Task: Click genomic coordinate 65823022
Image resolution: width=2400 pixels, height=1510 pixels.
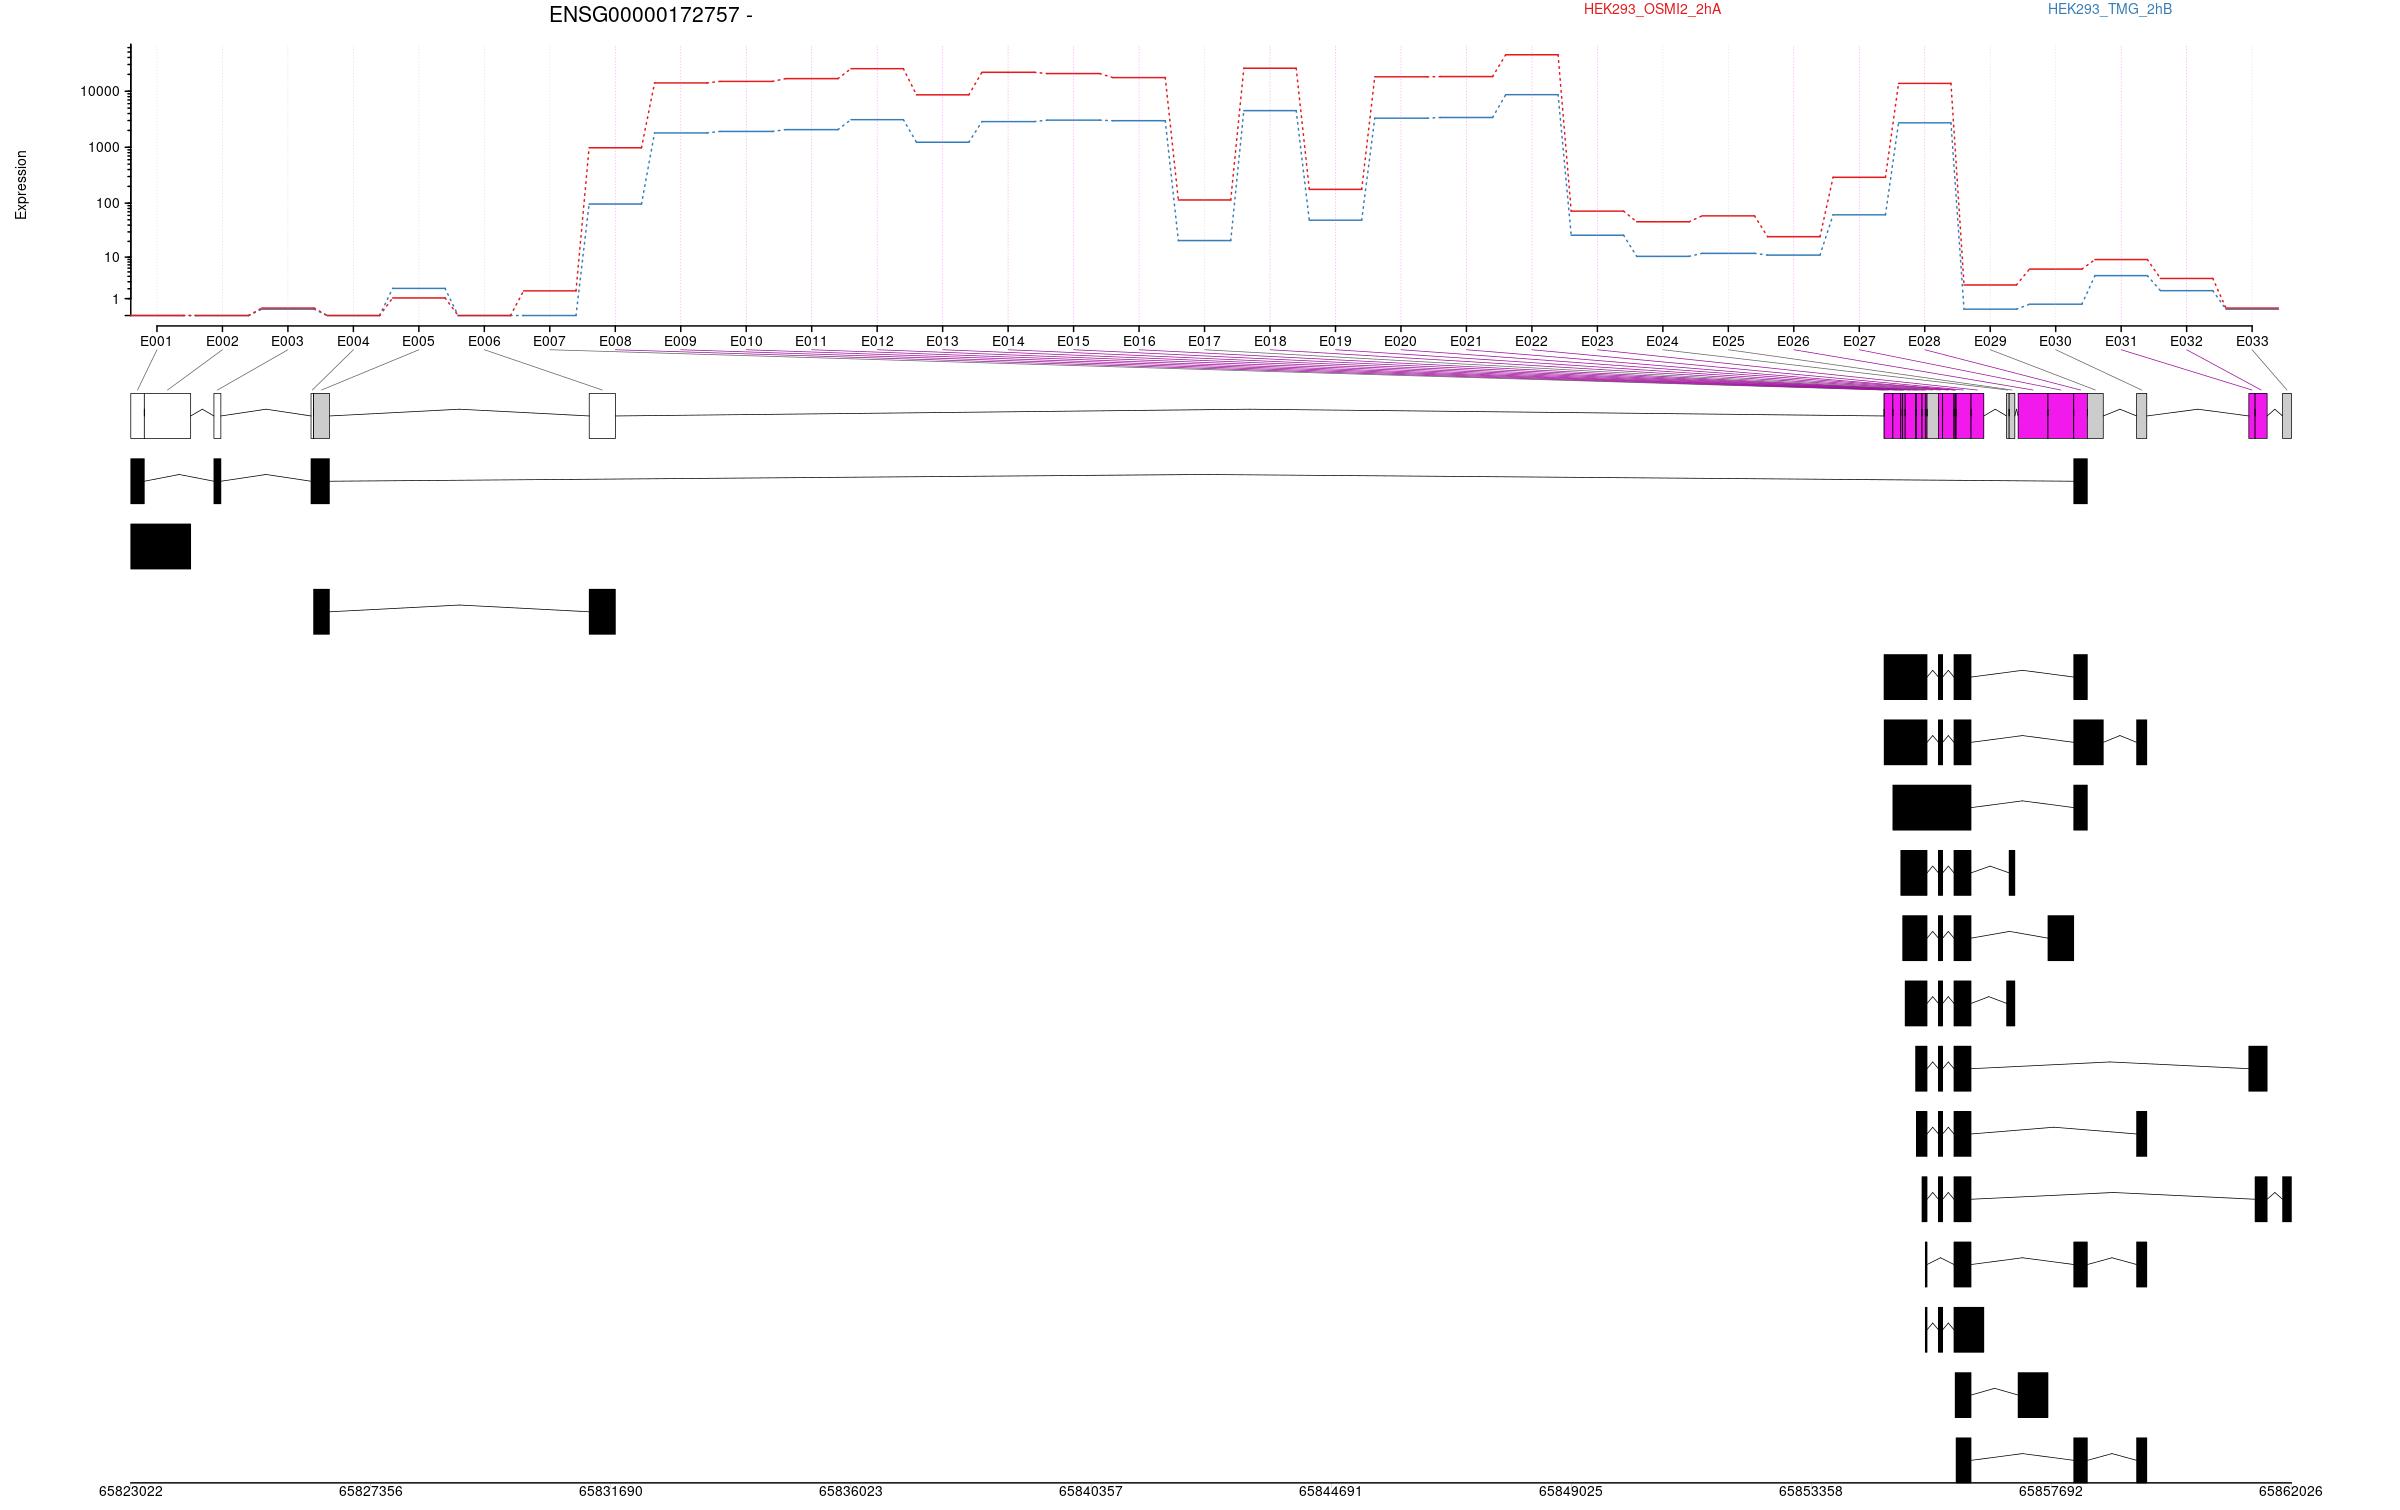Action: 130,1491
